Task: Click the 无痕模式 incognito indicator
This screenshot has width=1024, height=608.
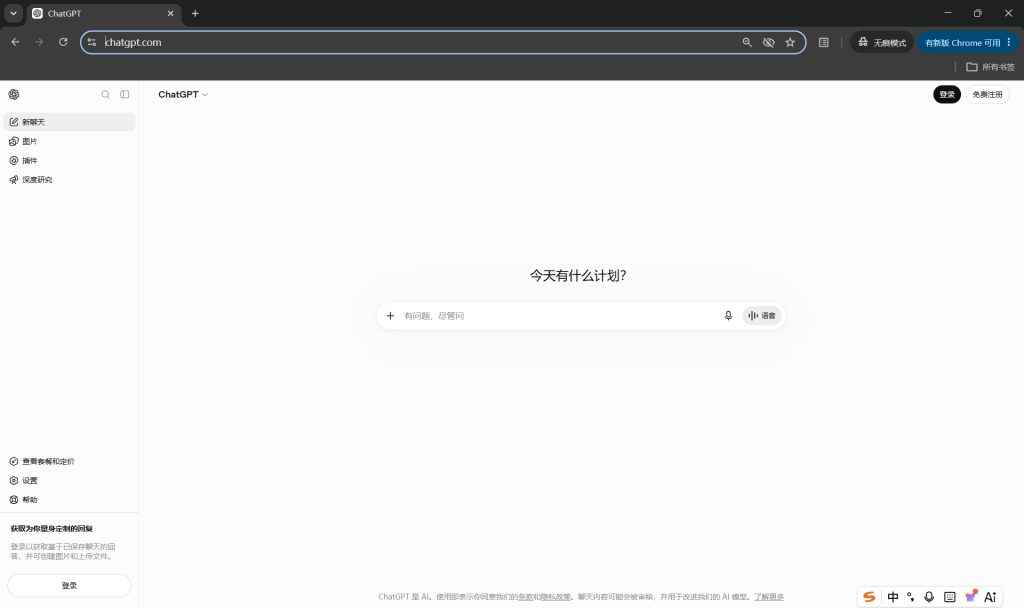Action: pos(882,42)
